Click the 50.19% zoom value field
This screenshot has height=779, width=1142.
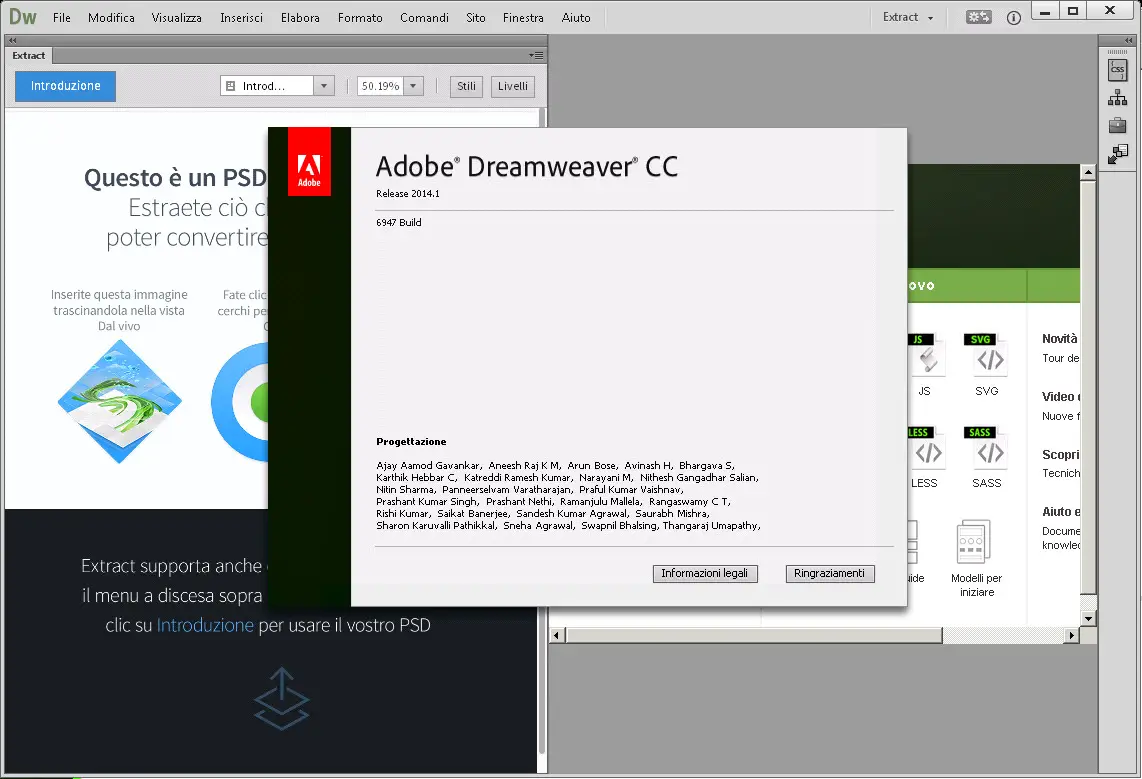pos(380,86)
